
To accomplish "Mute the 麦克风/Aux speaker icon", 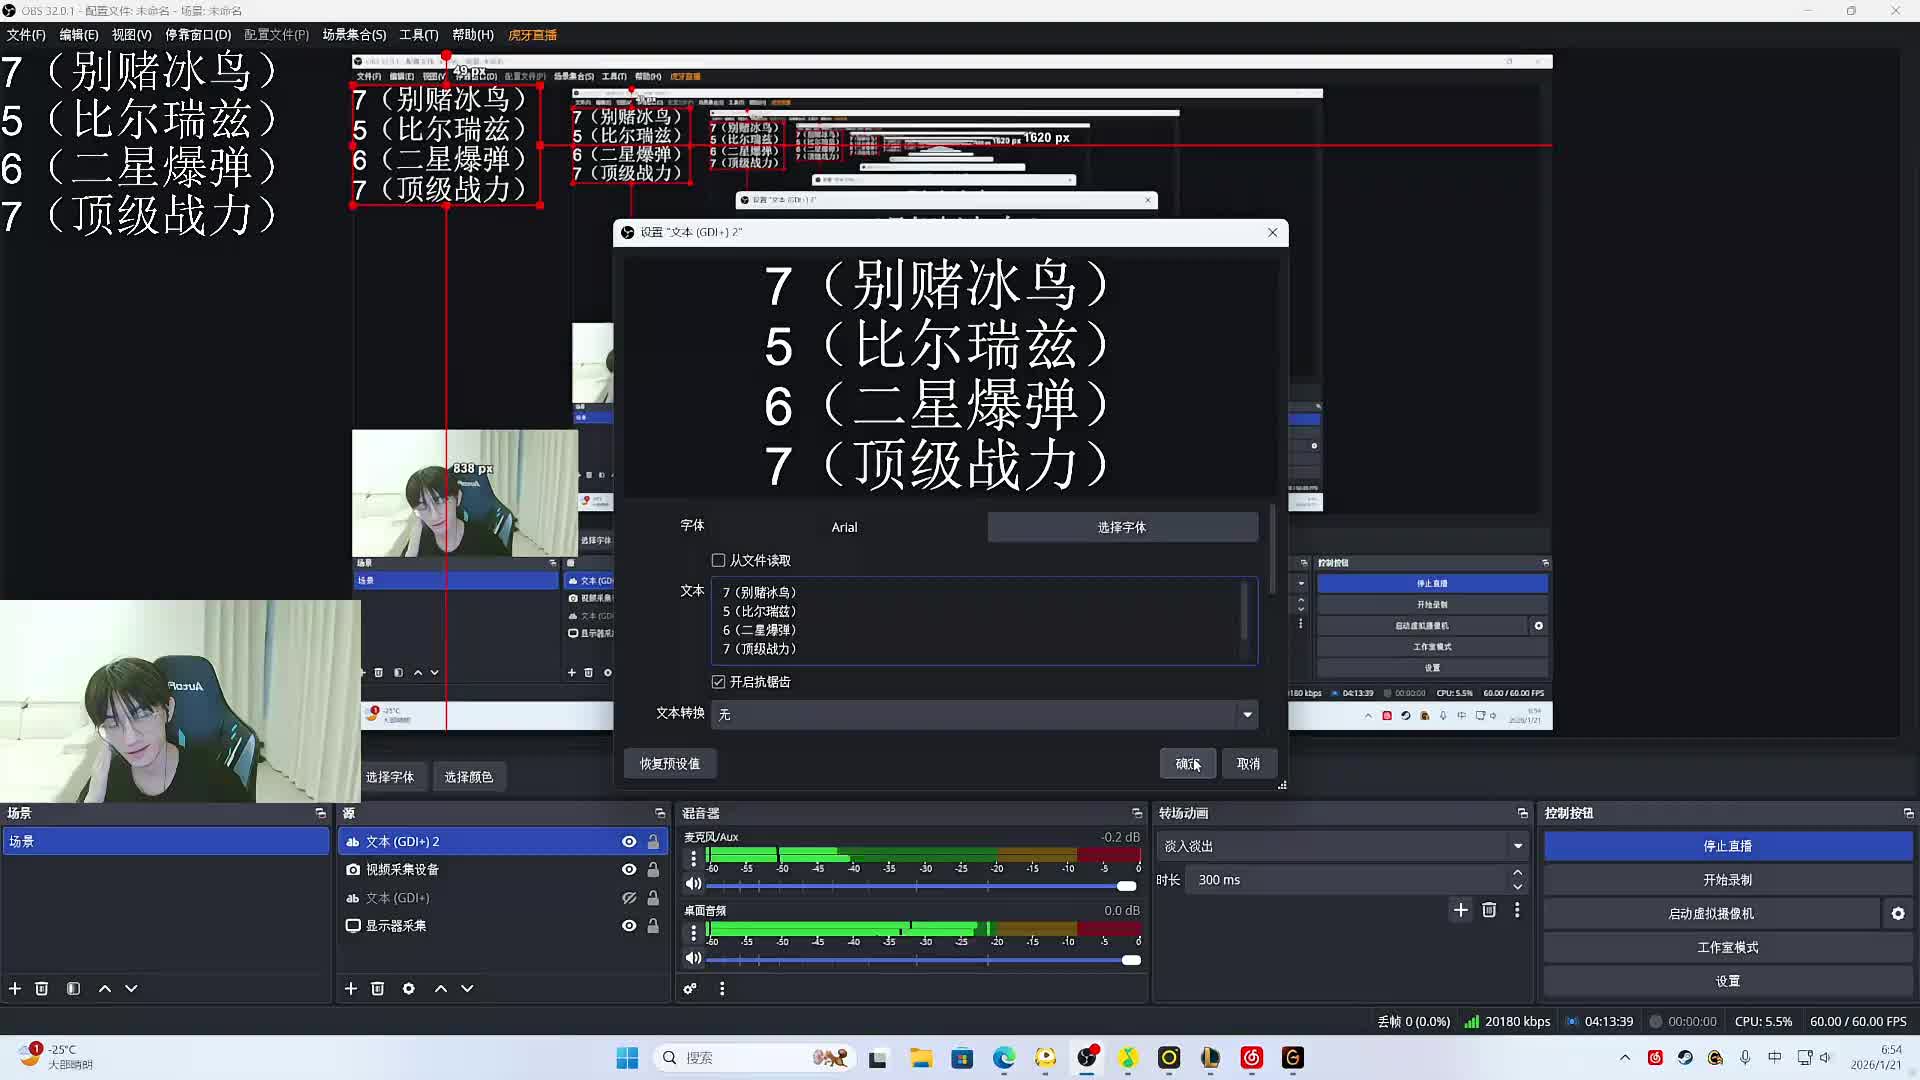I will tap(692, 884).
